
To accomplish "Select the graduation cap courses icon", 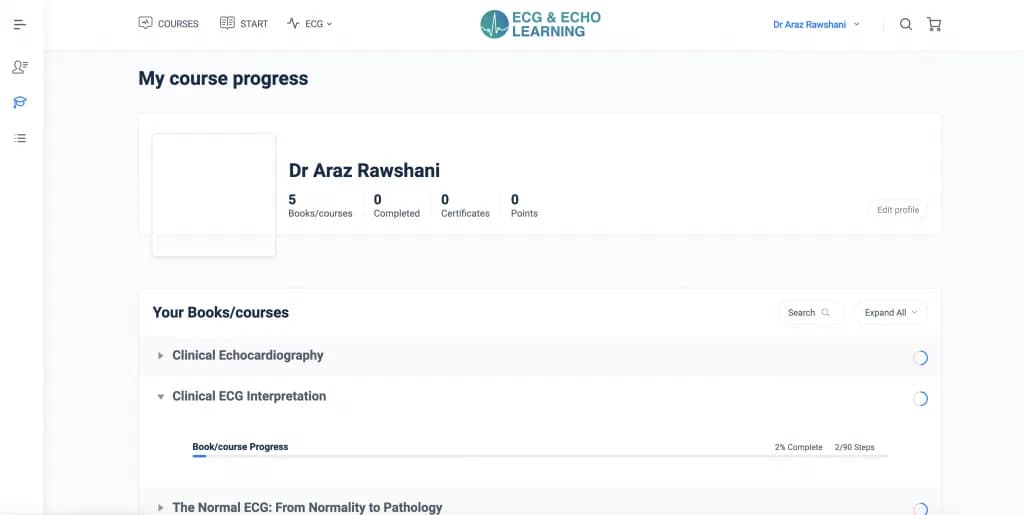I will [x=20, y=102].
